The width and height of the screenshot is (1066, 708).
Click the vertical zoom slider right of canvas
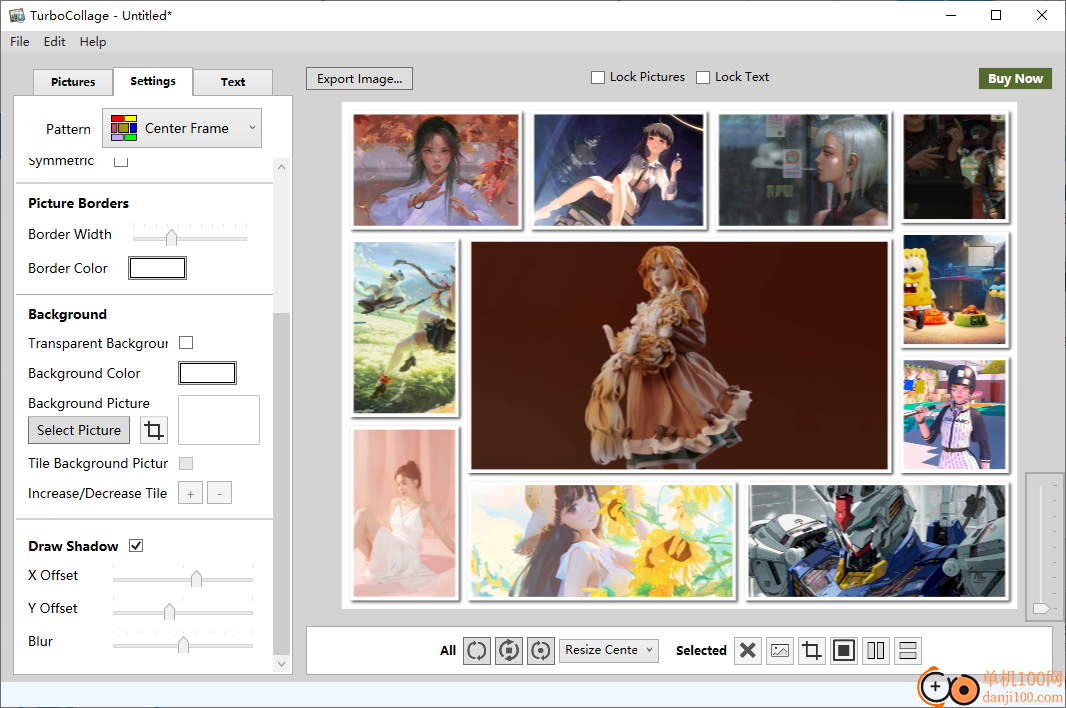point(1042,608)
